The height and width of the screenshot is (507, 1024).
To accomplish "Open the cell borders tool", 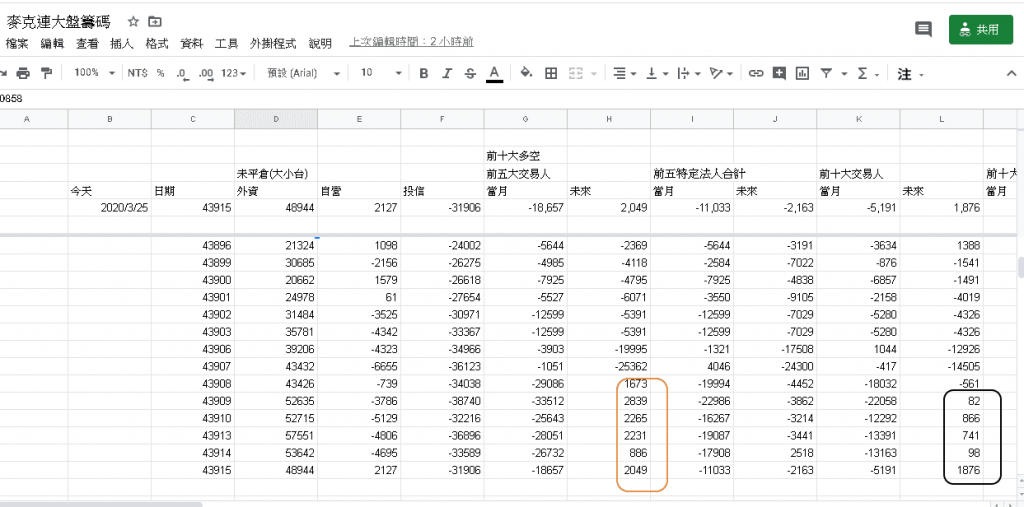I will (x=551, y=73).
